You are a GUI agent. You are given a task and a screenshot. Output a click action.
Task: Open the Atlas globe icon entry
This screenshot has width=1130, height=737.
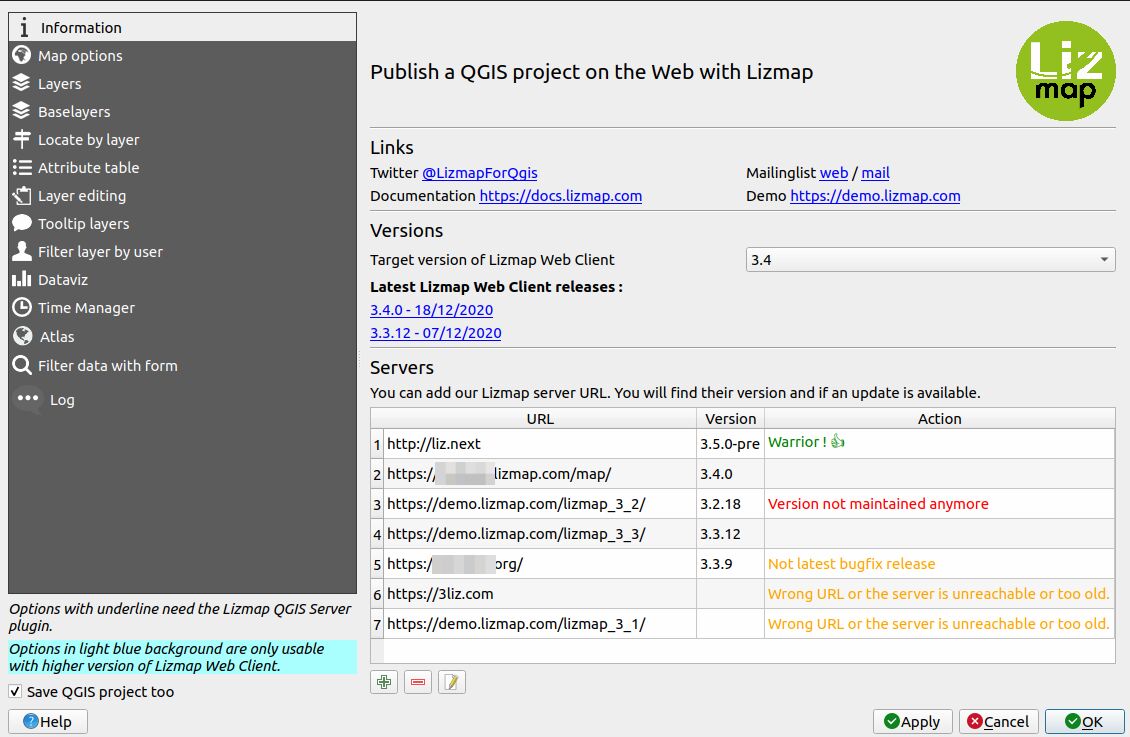pos(22,336)
